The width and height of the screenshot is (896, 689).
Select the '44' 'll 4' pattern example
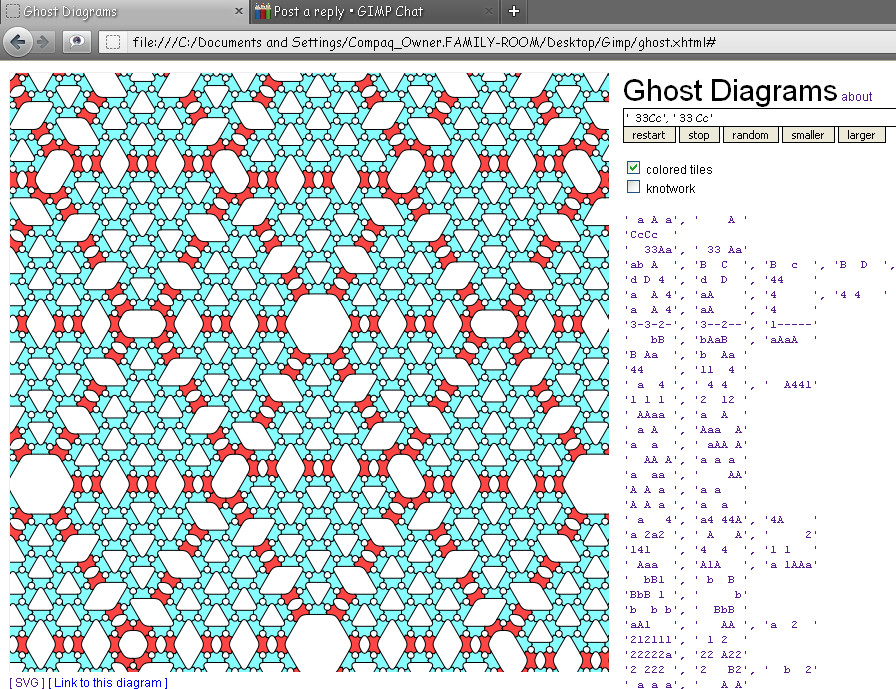(686, 369)
